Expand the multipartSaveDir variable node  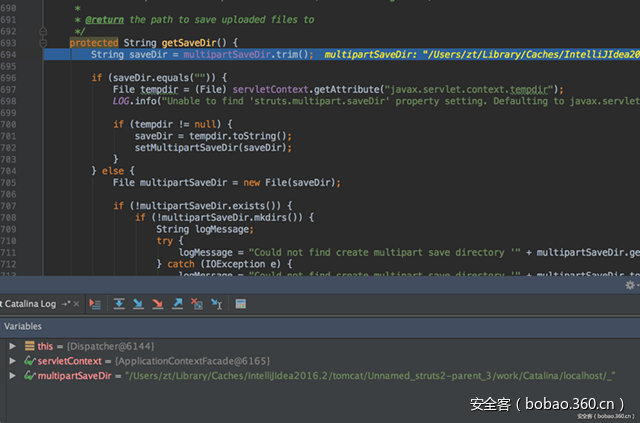12,375
